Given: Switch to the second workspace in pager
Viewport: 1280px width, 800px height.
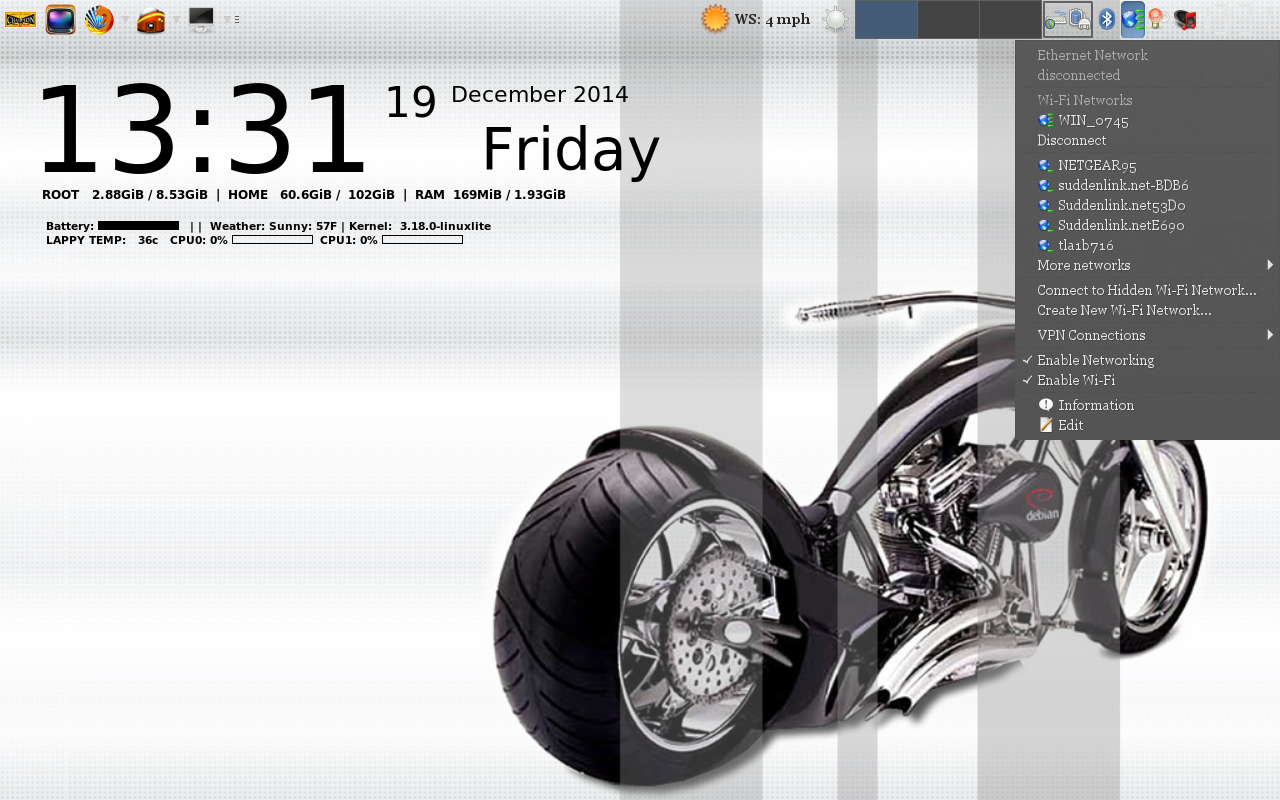Looking at the screenshot, I should (948, 19).
